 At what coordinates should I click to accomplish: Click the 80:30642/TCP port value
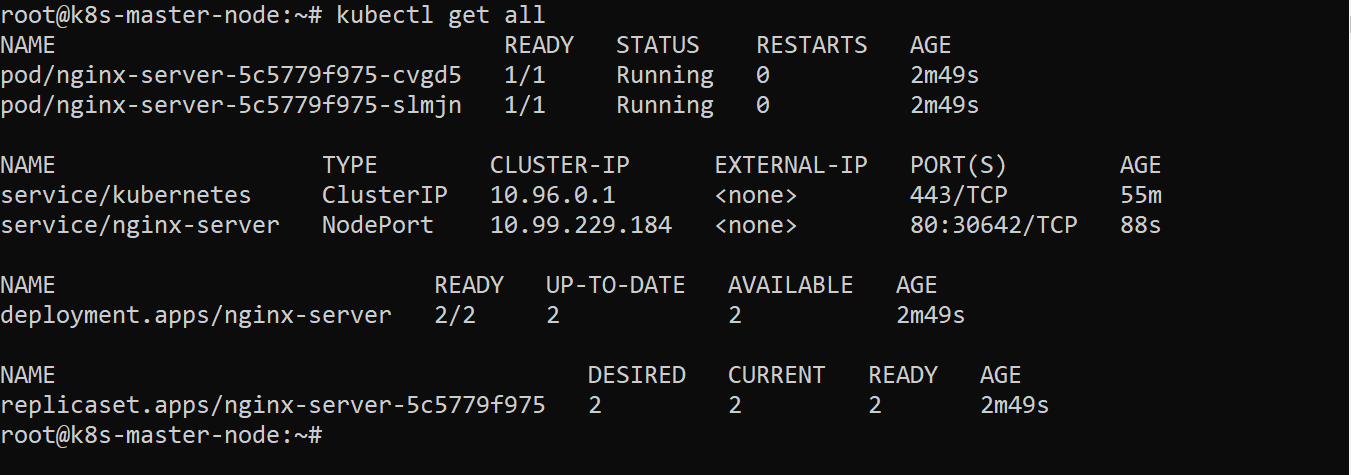coord(994,225)
